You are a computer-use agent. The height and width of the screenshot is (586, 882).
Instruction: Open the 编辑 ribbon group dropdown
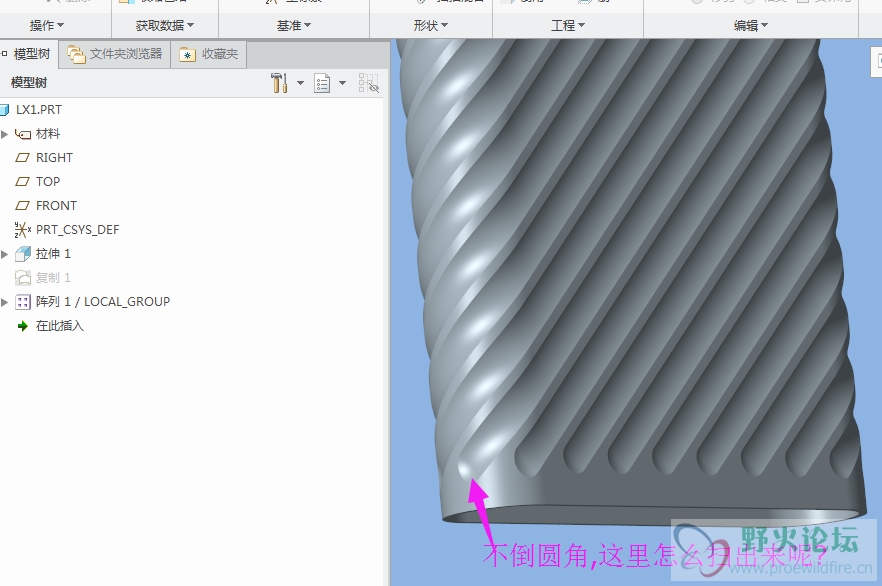click(751, 25)
